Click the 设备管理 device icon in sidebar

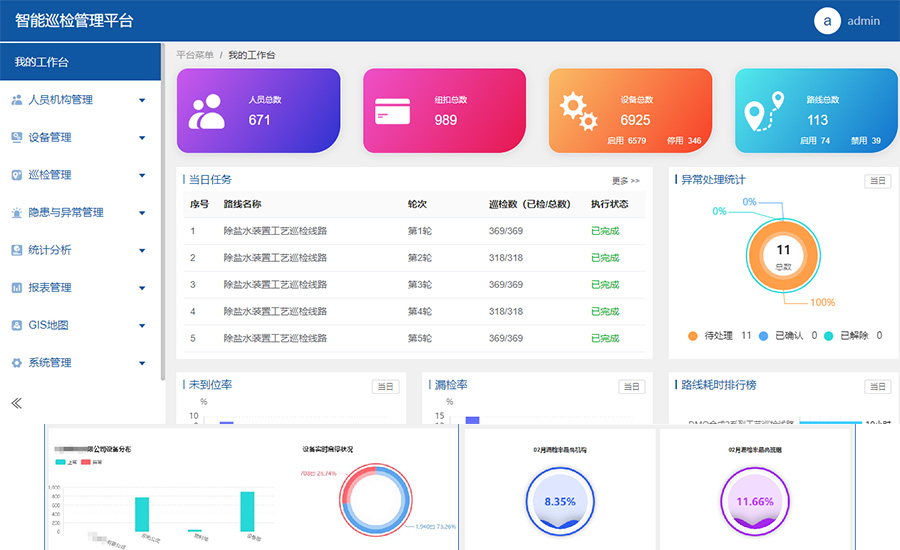pos(17,137)
